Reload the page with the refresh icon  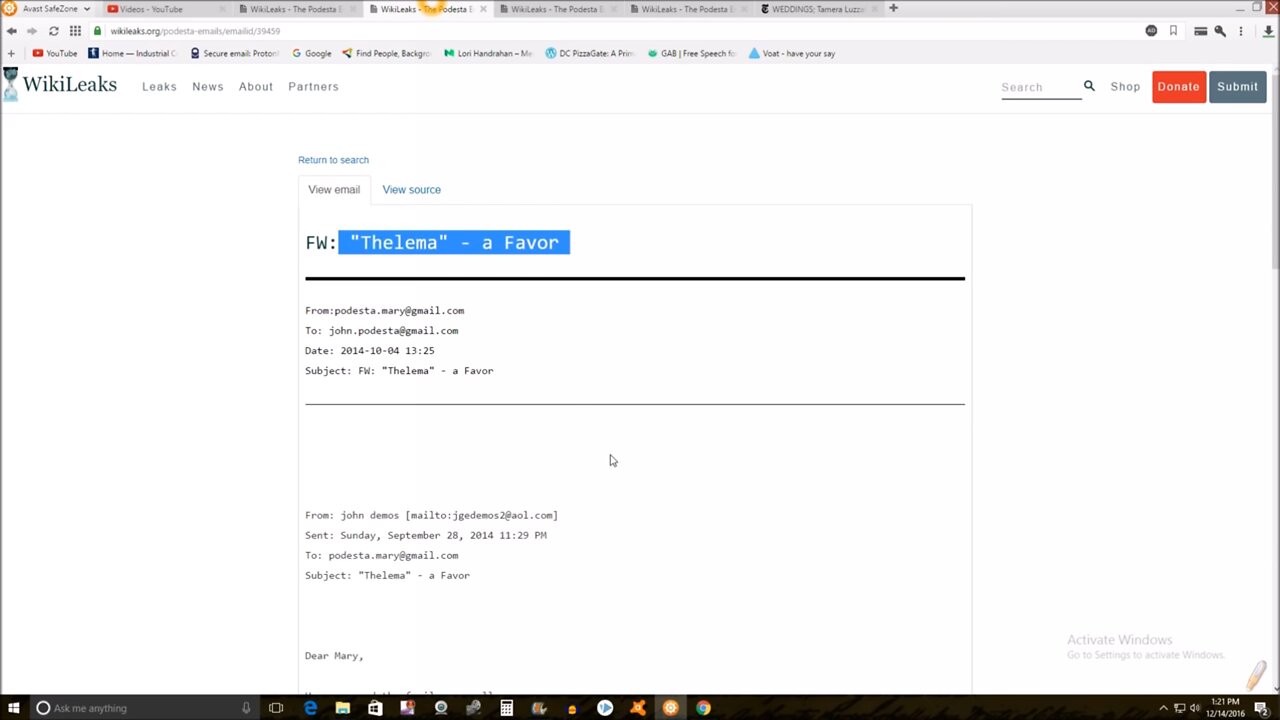[53, 31]
